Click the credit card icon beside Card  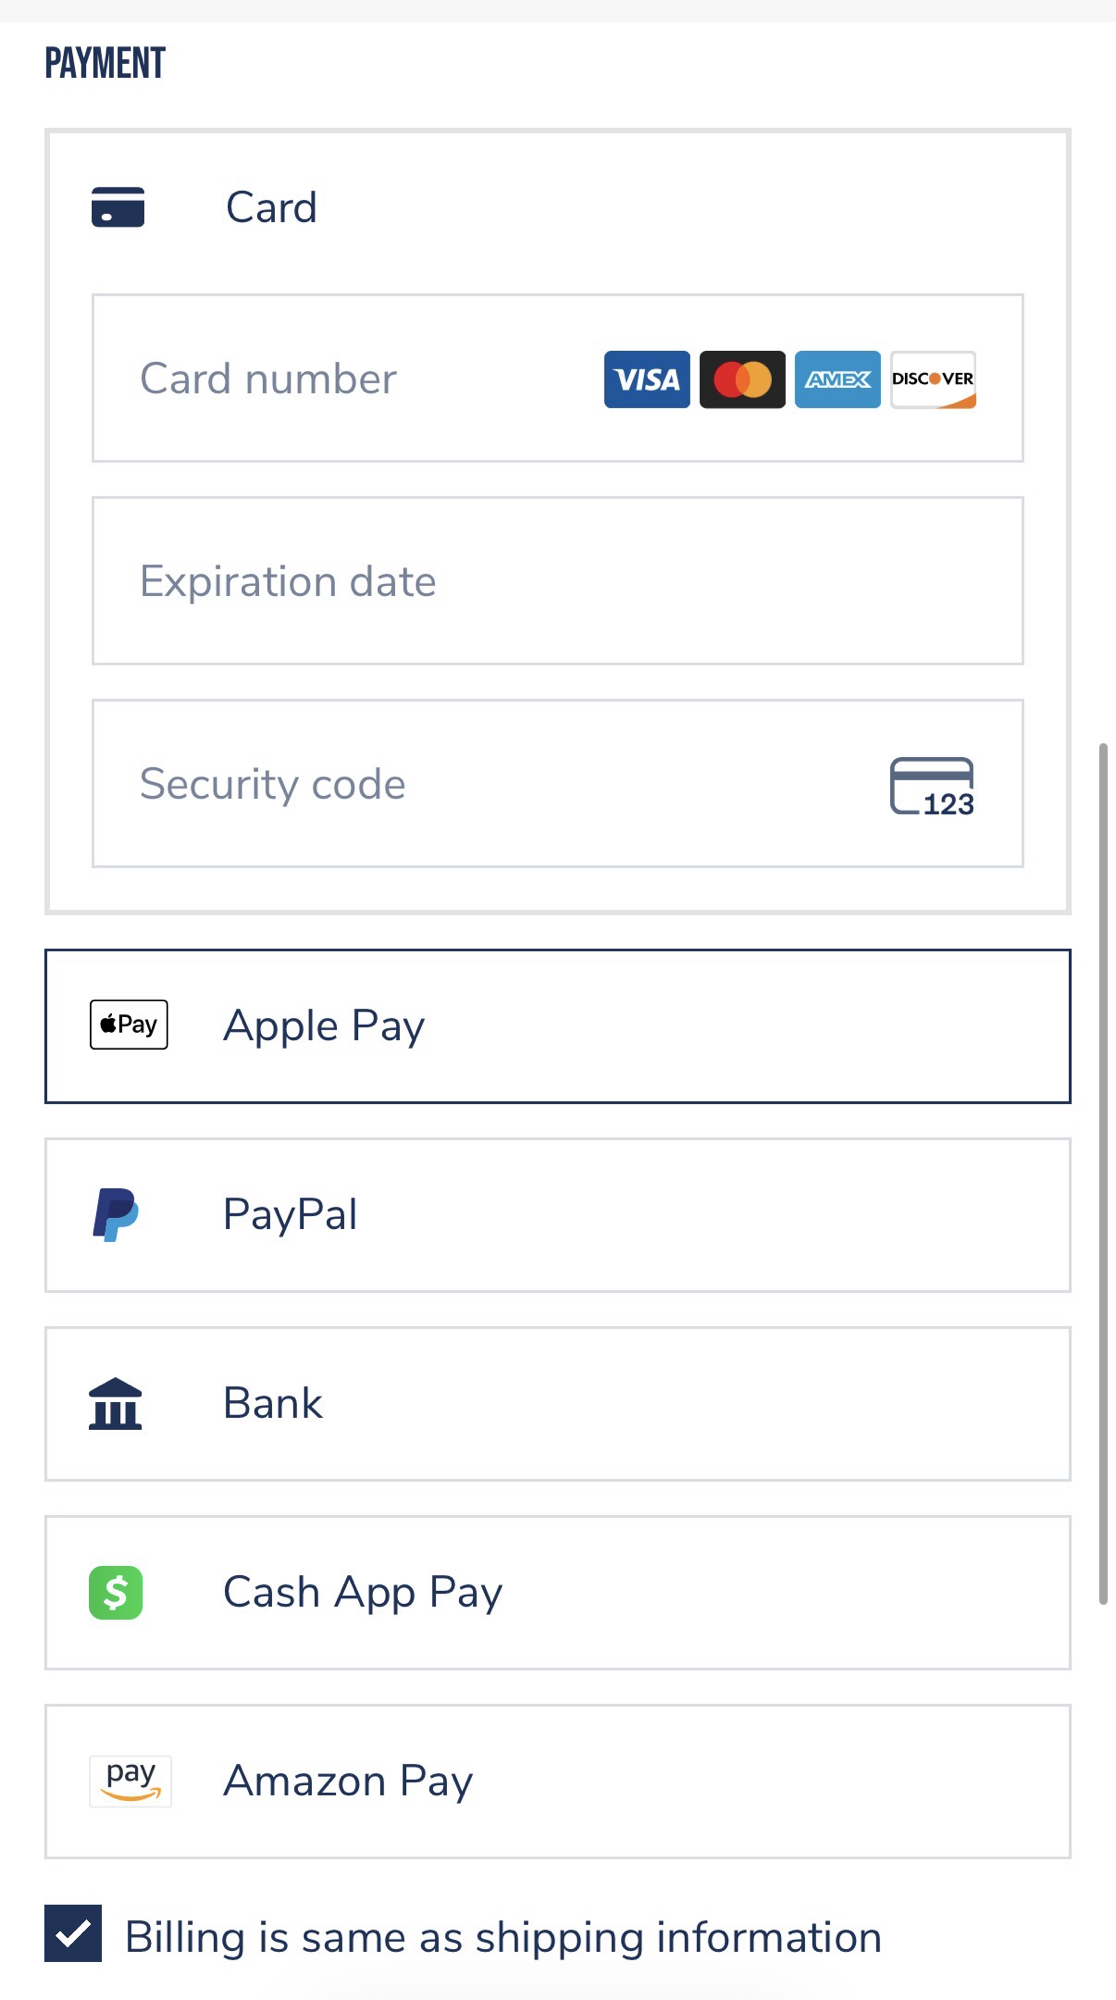click(x=118, y=207)
